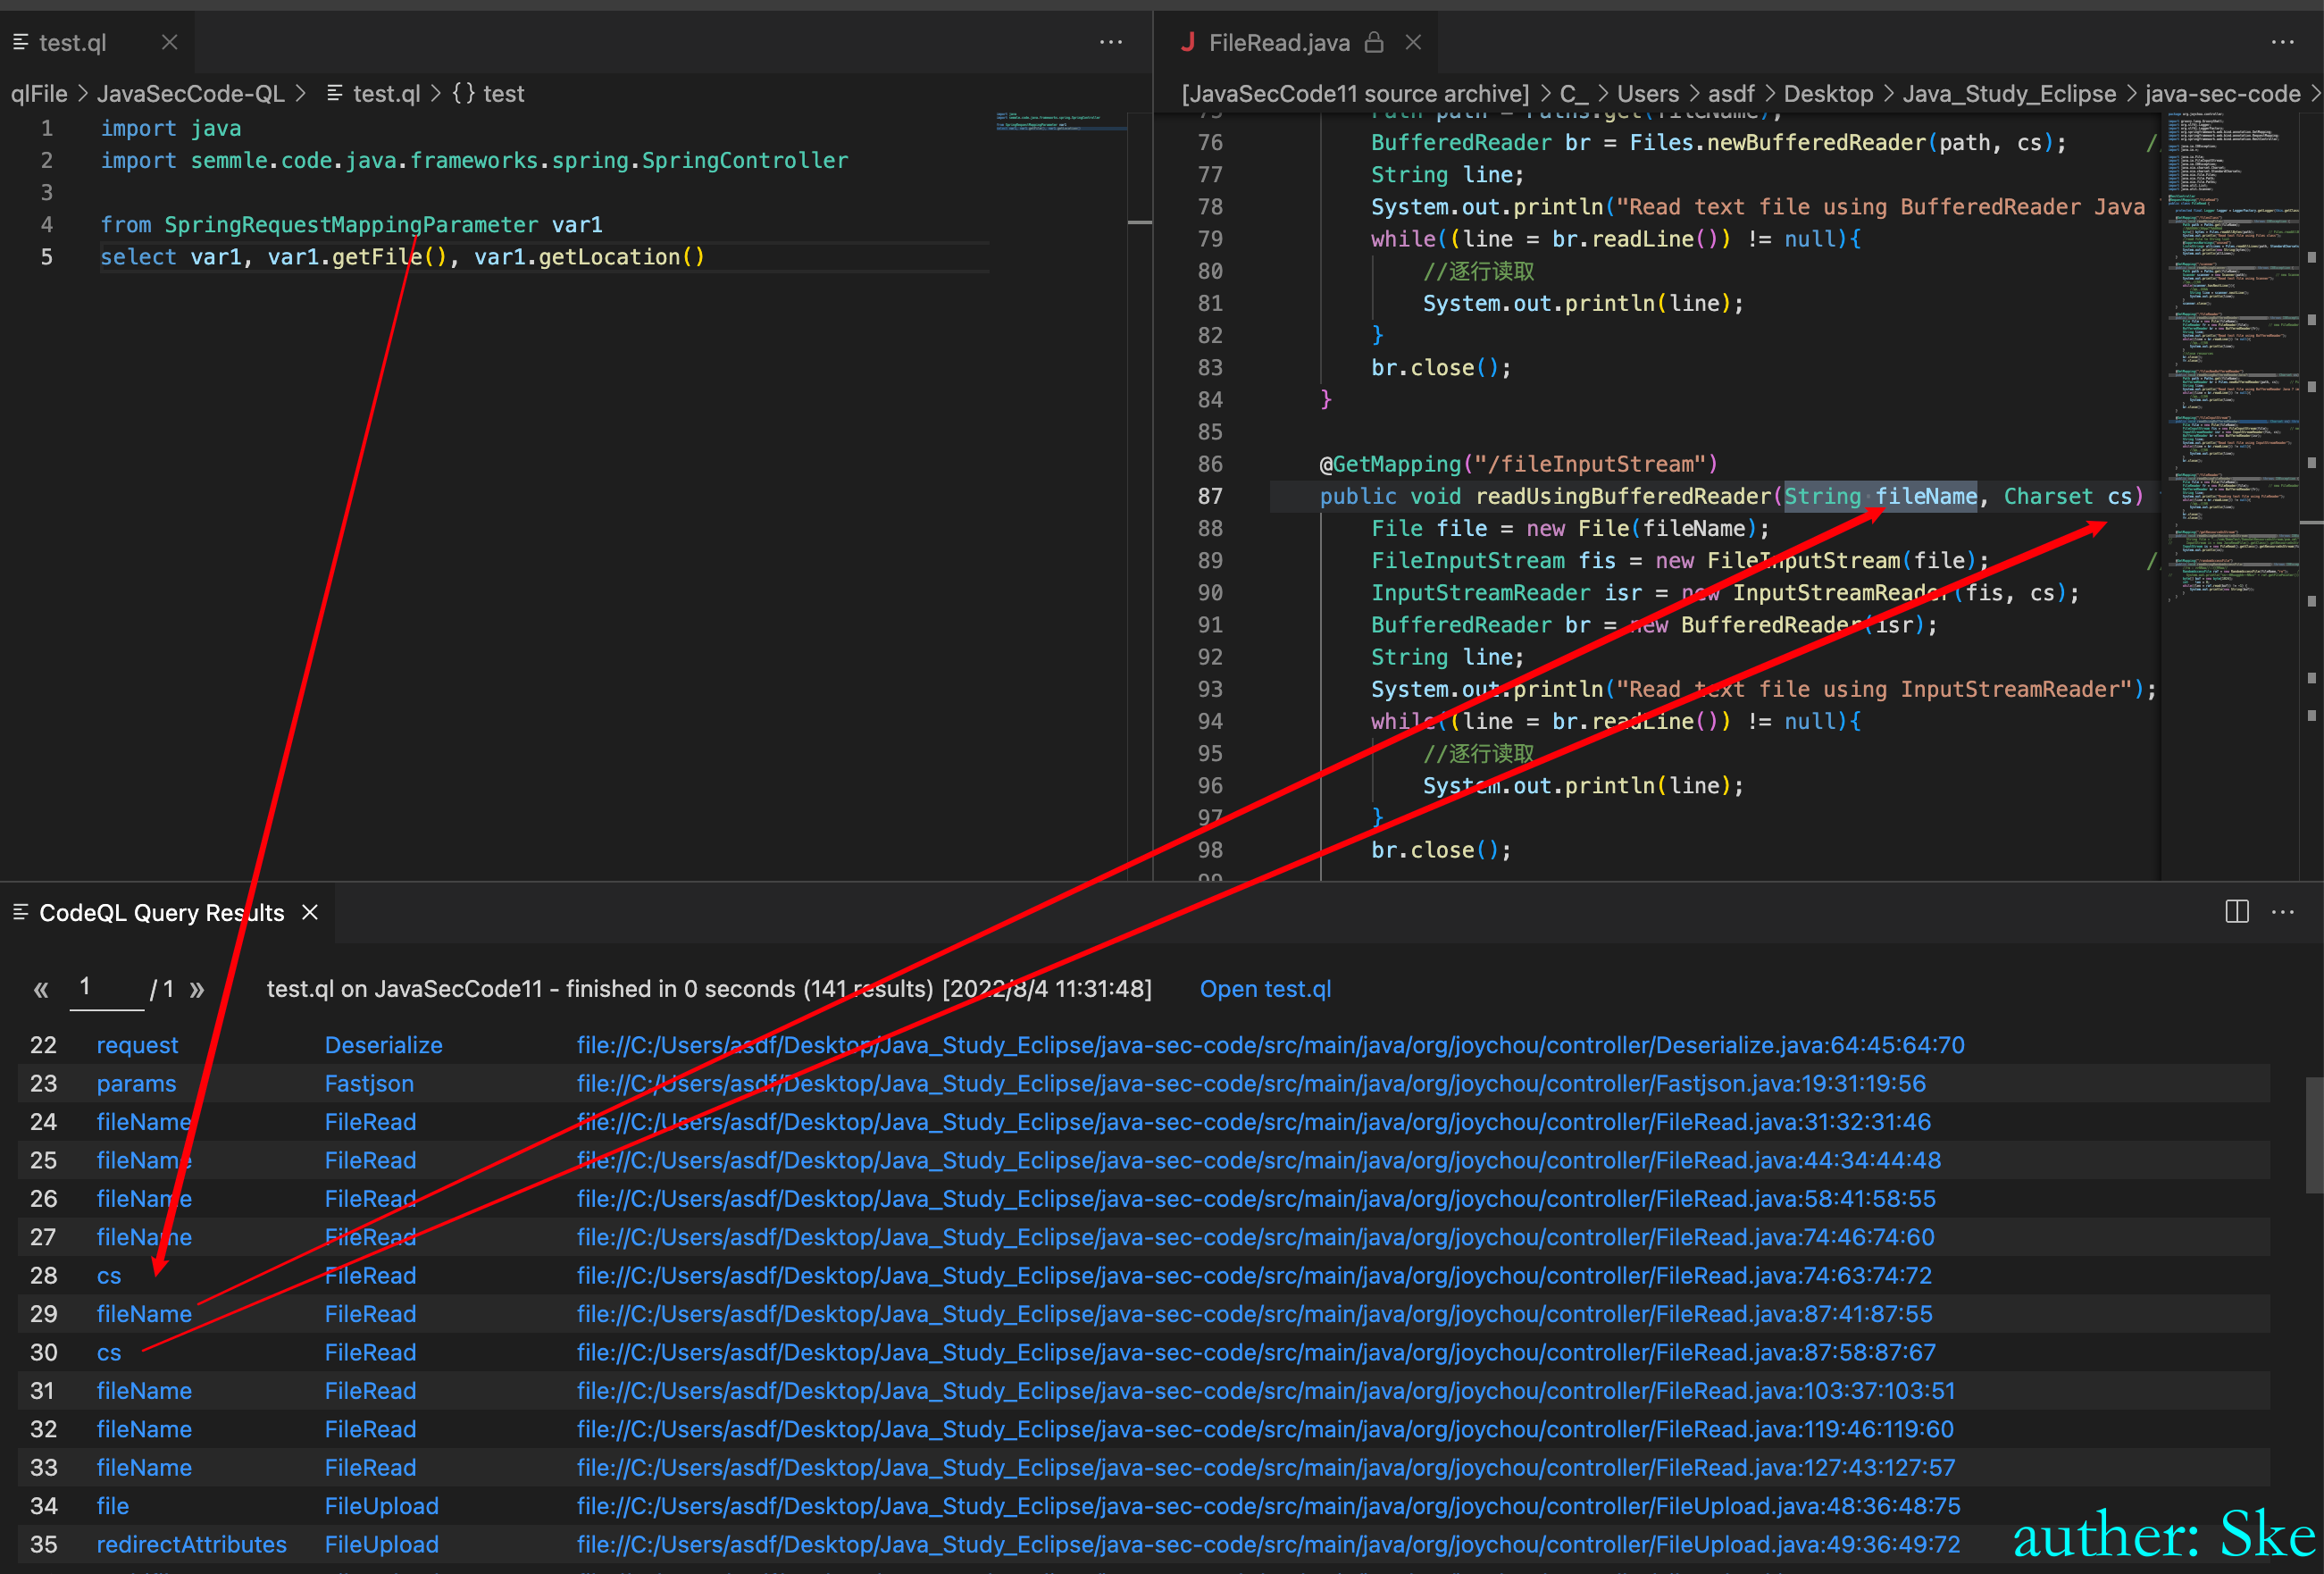Open Fastjson.java:19:31:19:56 location link

pos(1251,1083)
